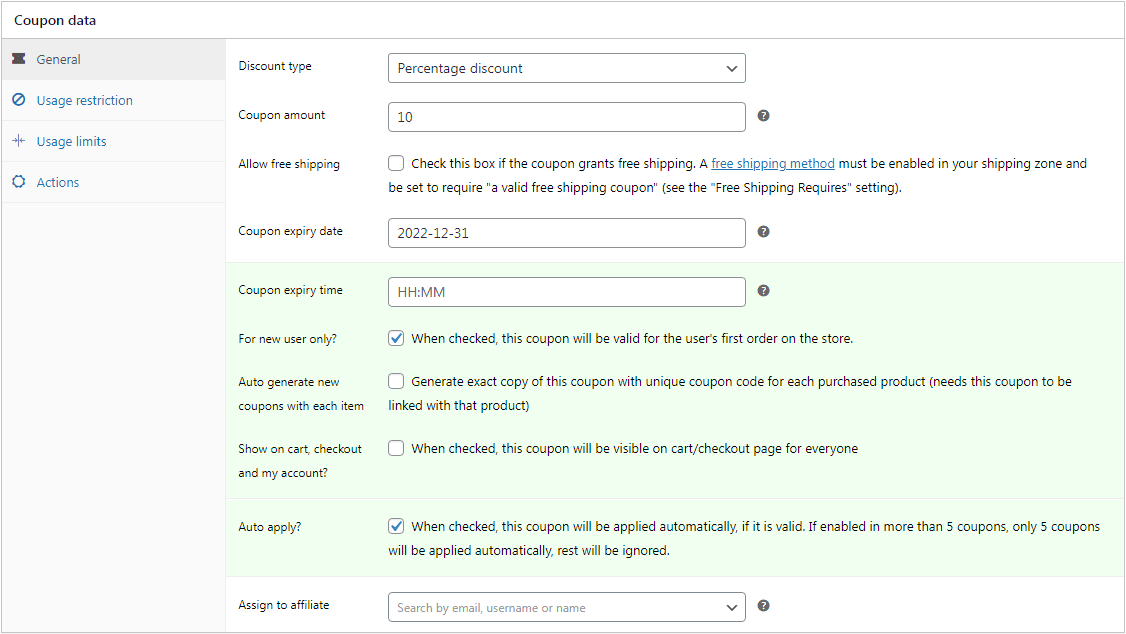
Task: Switch to the Actions tab
Action: 113,182
